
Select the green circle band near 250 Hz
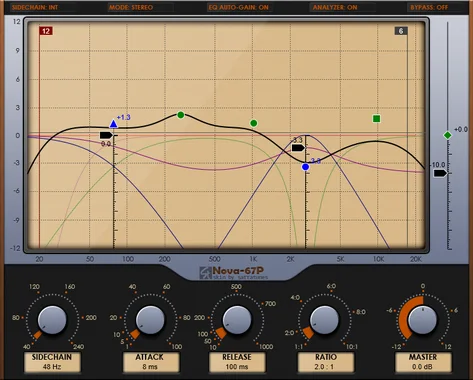pyautogui.click(x=181, y=115)
